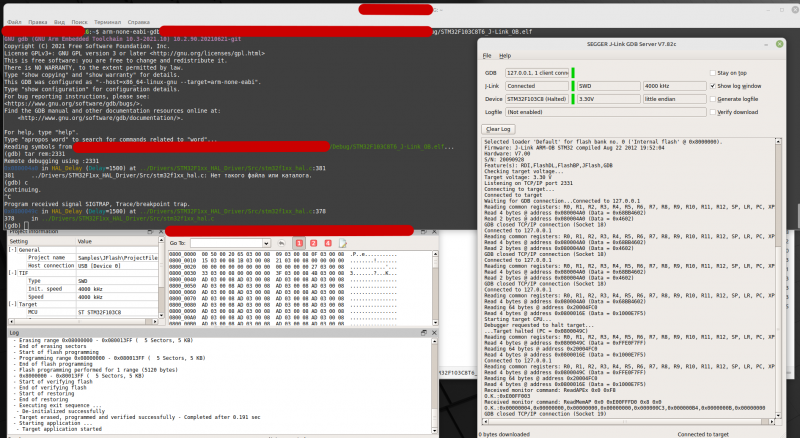Click the edit memory notepad icon
This screenshot has width=800, height=438.
pos(343,244)
